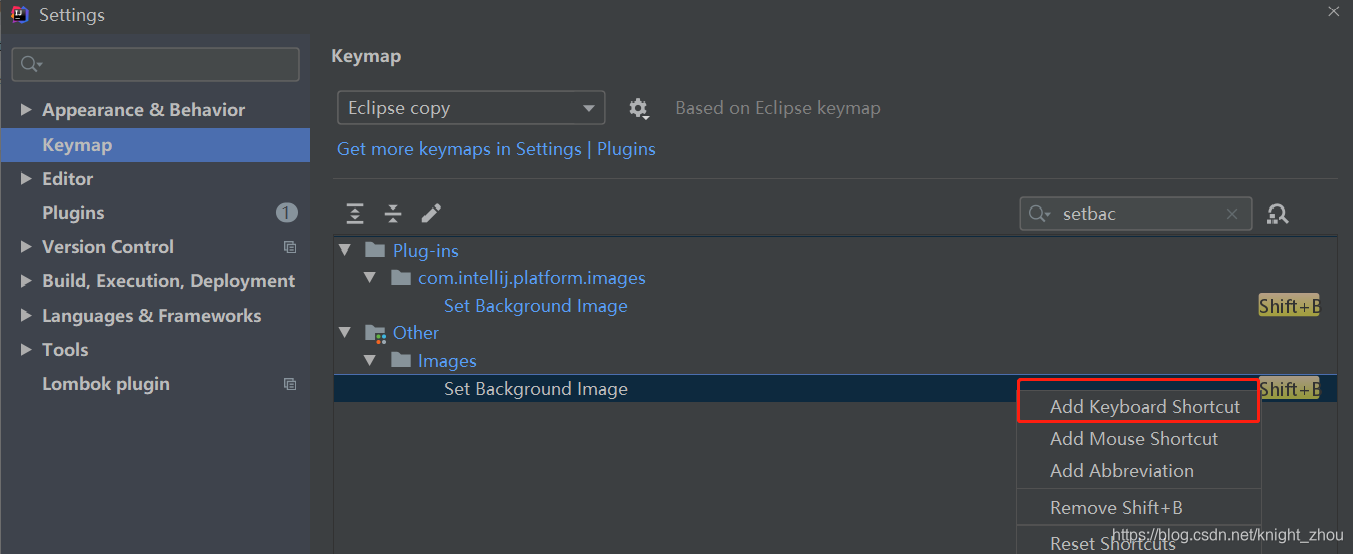Collapse the Other tree node
The image size is (1353, 554).
pyautogui.click(x=345, y=332)
